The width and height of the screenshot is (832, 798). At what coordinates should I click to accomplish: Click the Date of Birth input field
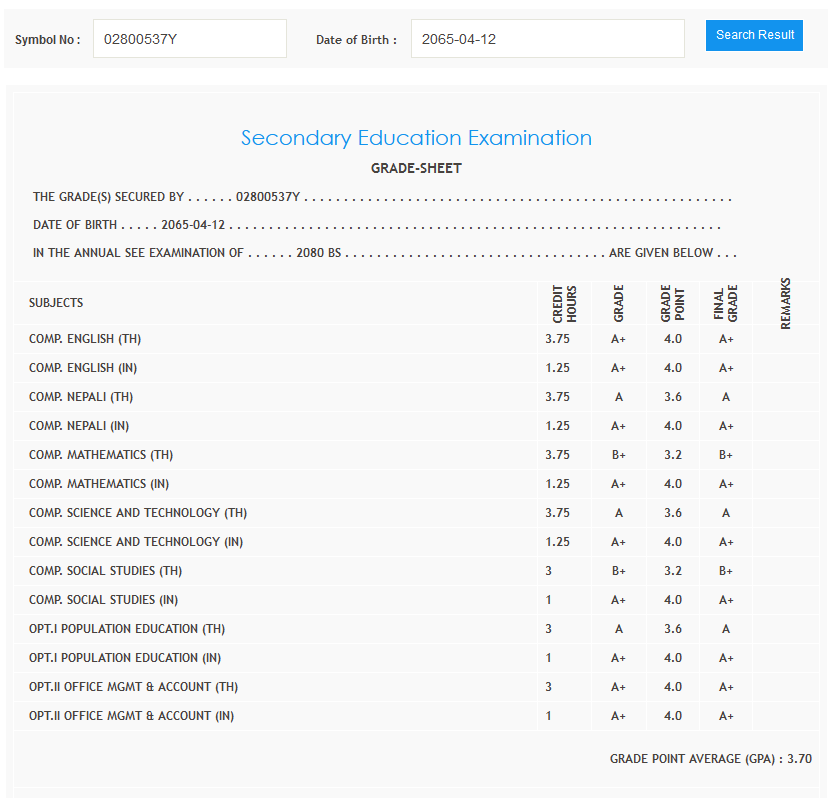(x=547, y=39)
